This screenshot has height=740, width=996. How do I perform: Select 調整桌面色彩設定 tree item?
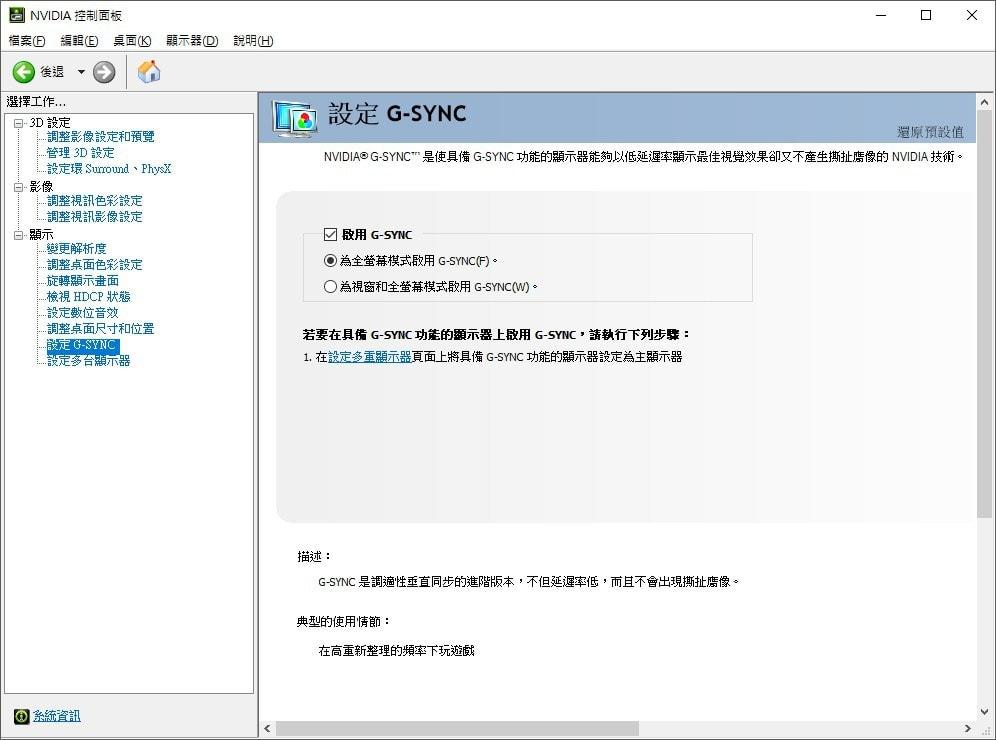[95, 264]
